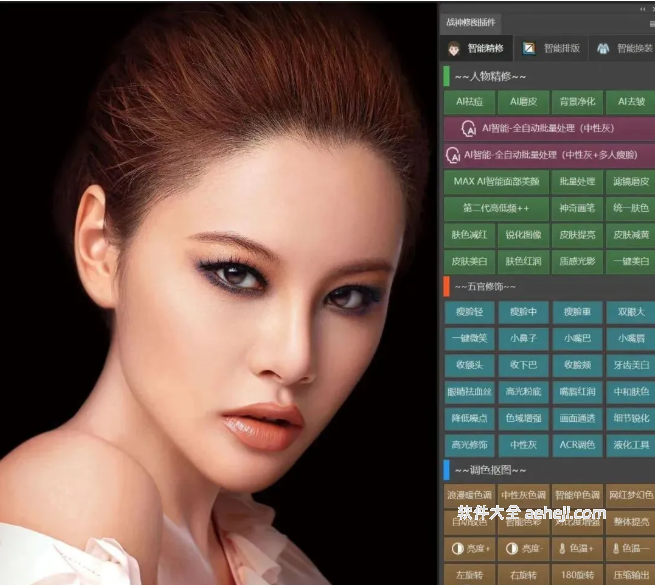Select the 战神修图插件 panel tab

click(x=470, y=23)
